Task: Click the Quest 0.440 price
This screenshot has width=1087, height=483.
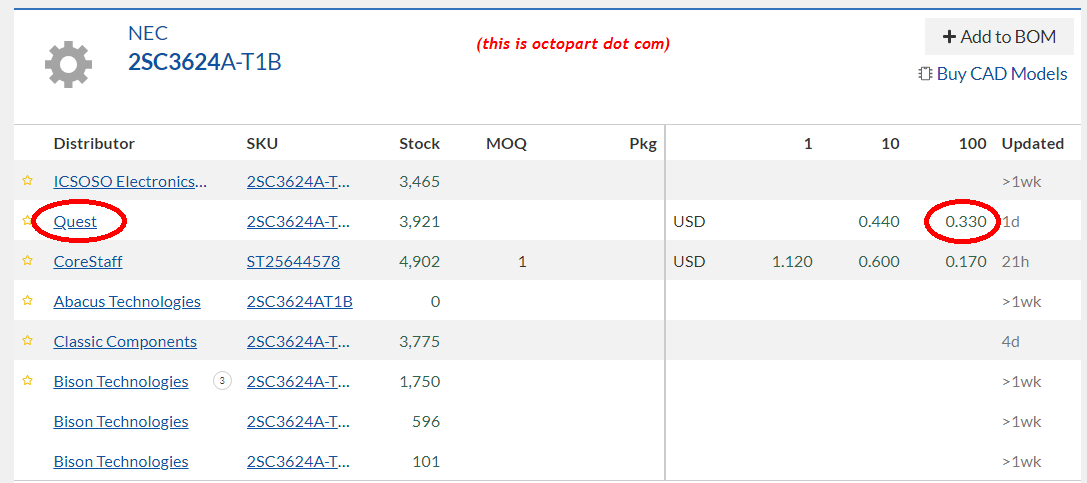Action: point(879,222)
